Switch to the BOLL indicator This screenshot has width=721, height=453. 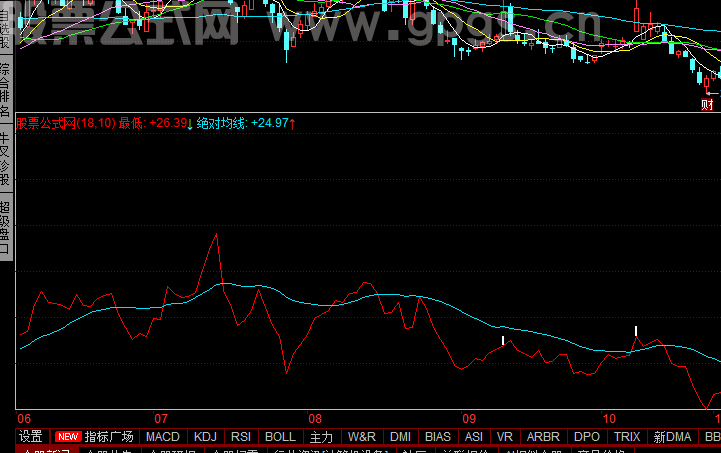click(x=280, y=436)
